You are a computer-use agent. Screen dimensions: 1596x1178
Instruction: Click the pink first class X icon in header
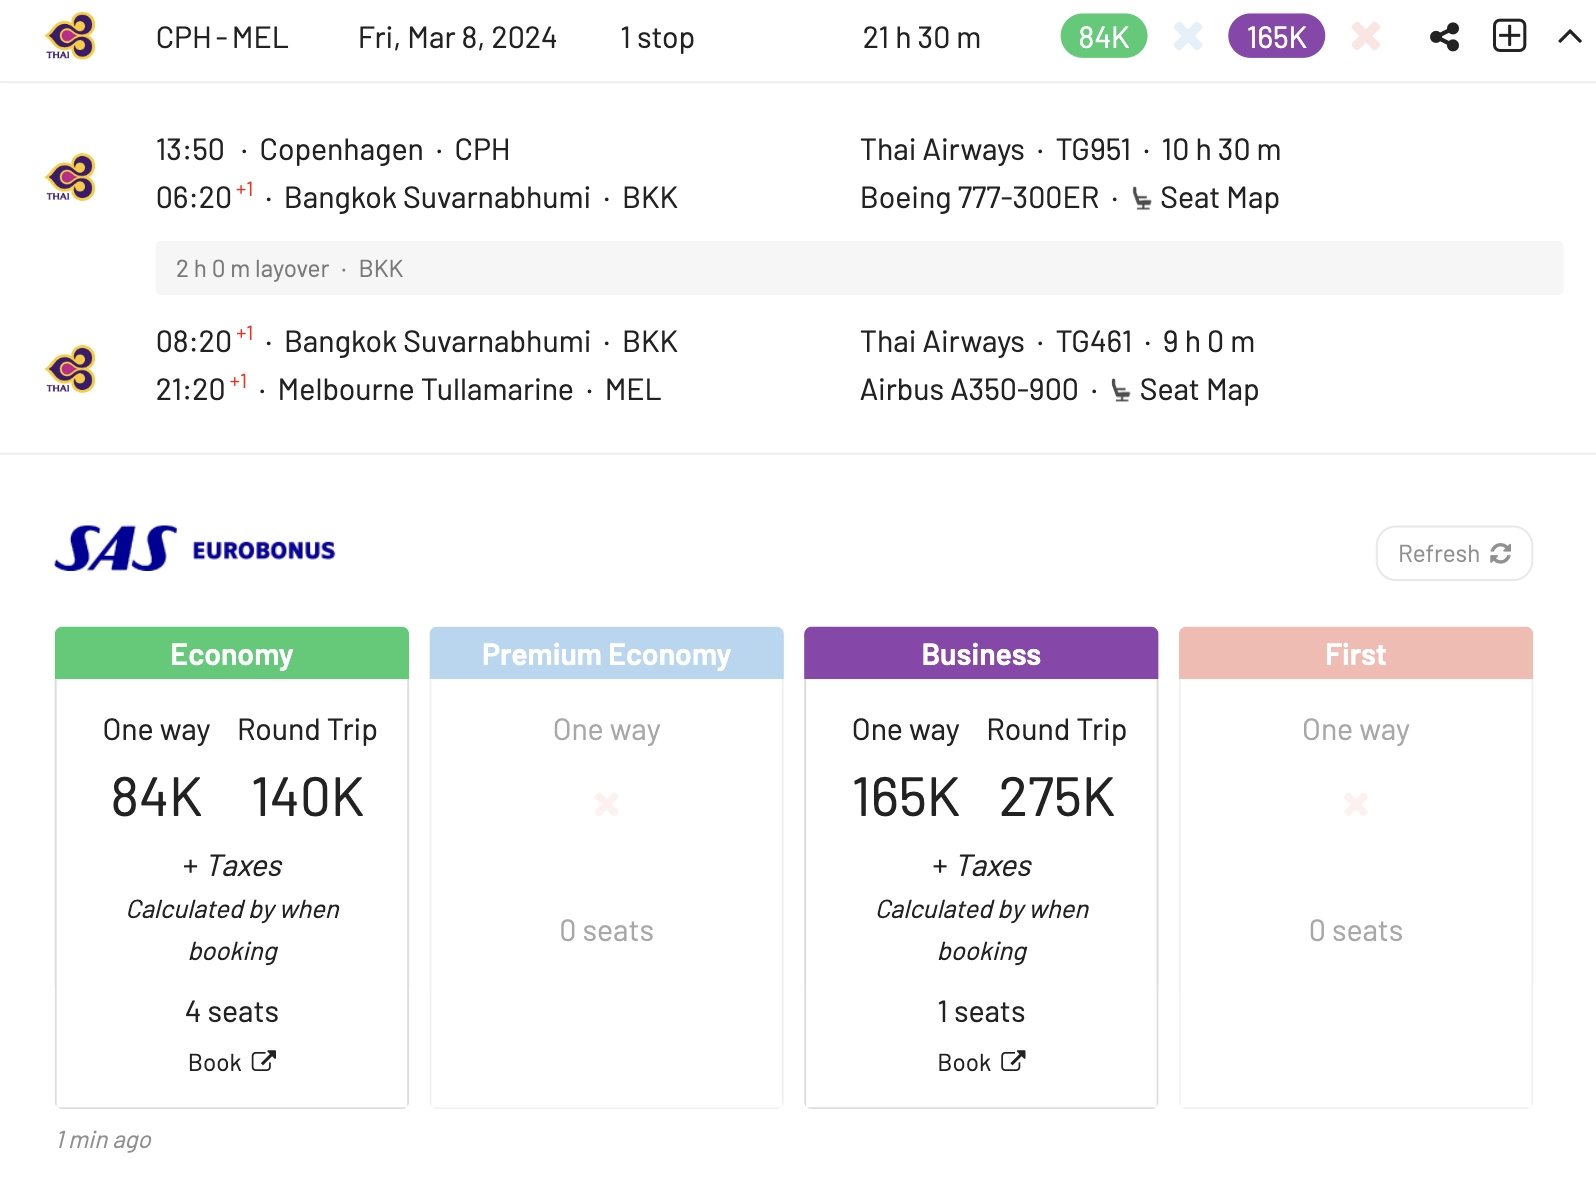[1366, 37]
